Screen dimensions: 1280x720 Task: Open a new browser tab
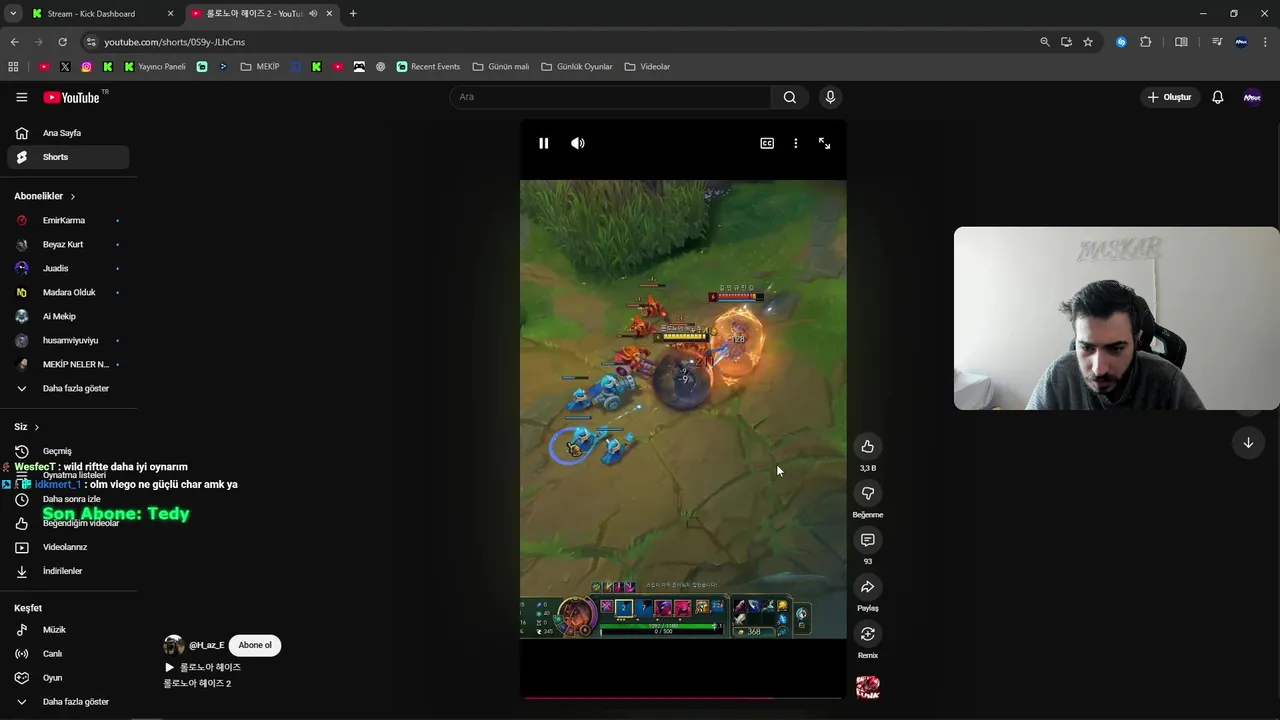tap(353, 13)
